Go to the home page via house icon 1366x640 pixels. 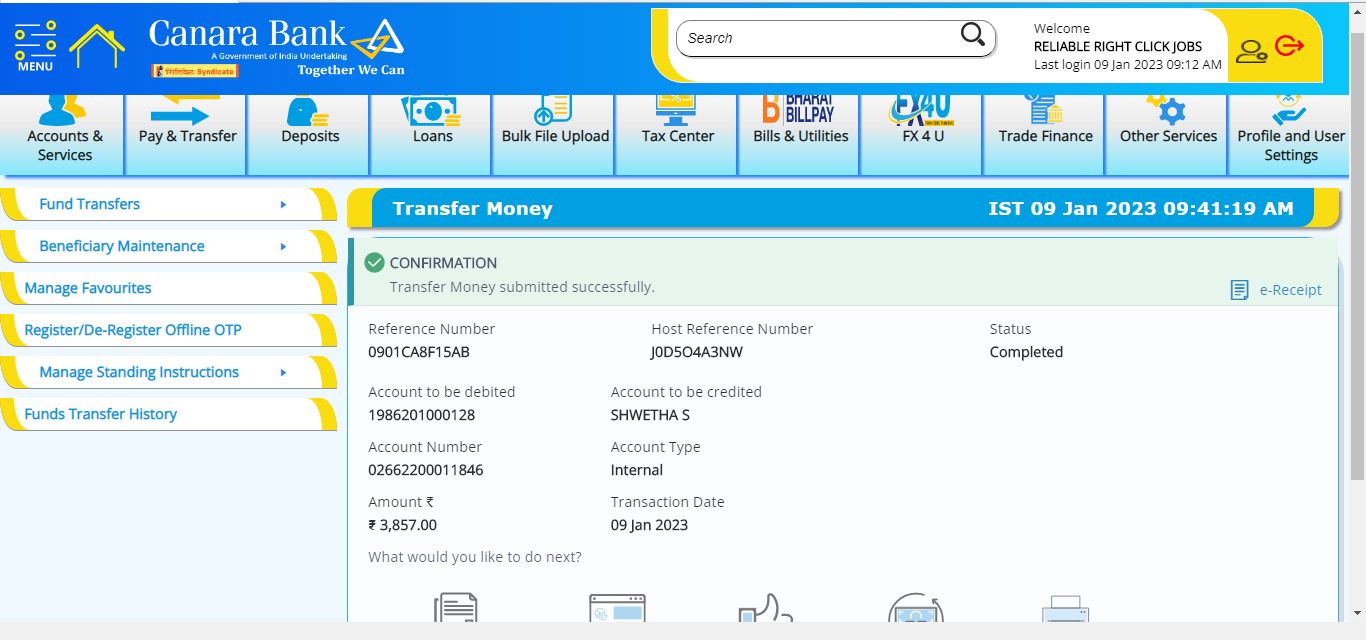(x=97, y=46)
